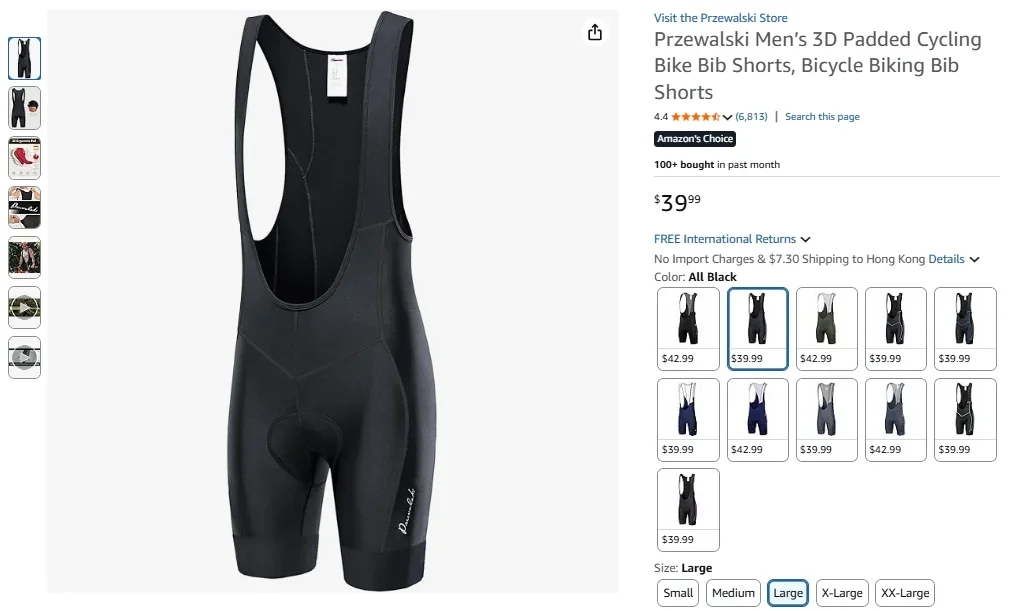Viewport: 1014px width, 611px height.
Task: Open the video thumbnail in image sidebar
Action: pos(24,307)
